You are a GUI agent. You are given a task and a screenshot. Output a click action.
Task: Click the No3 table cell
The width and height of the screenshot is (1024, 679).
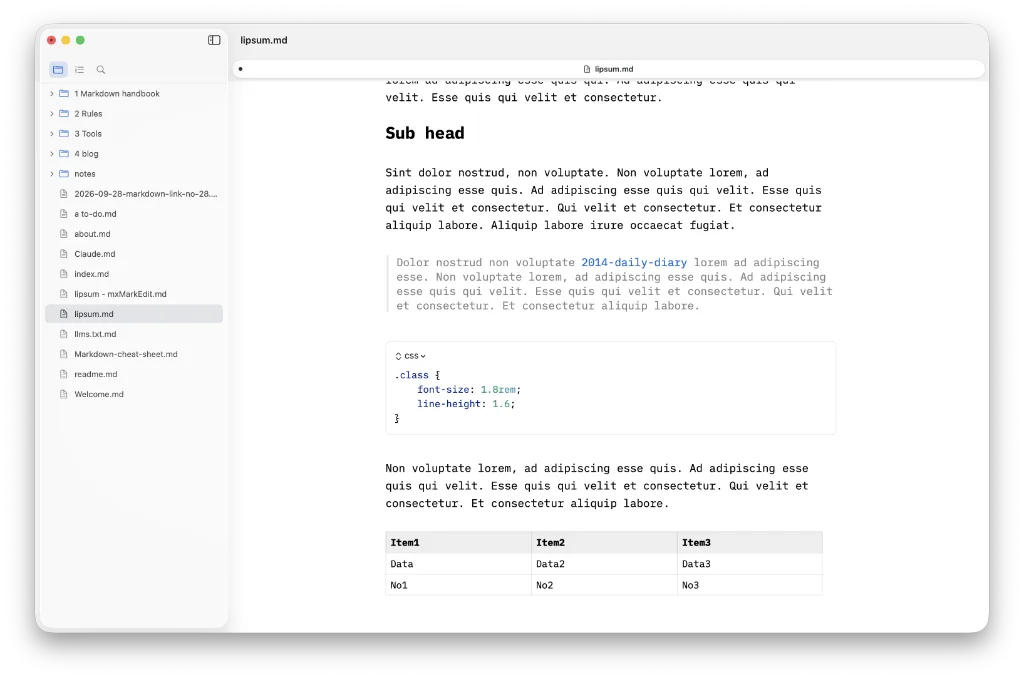click(x=750, y=585)
